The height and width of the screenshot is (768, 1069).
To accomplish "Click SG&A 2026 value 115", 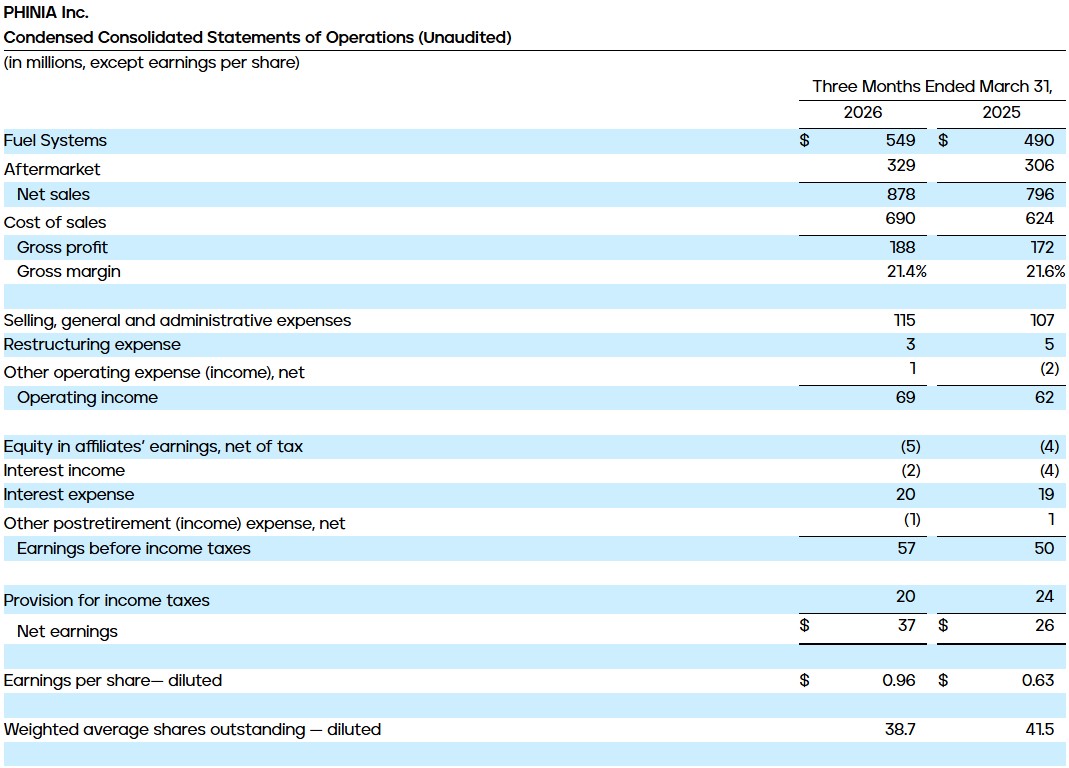I will pos(904,321).
